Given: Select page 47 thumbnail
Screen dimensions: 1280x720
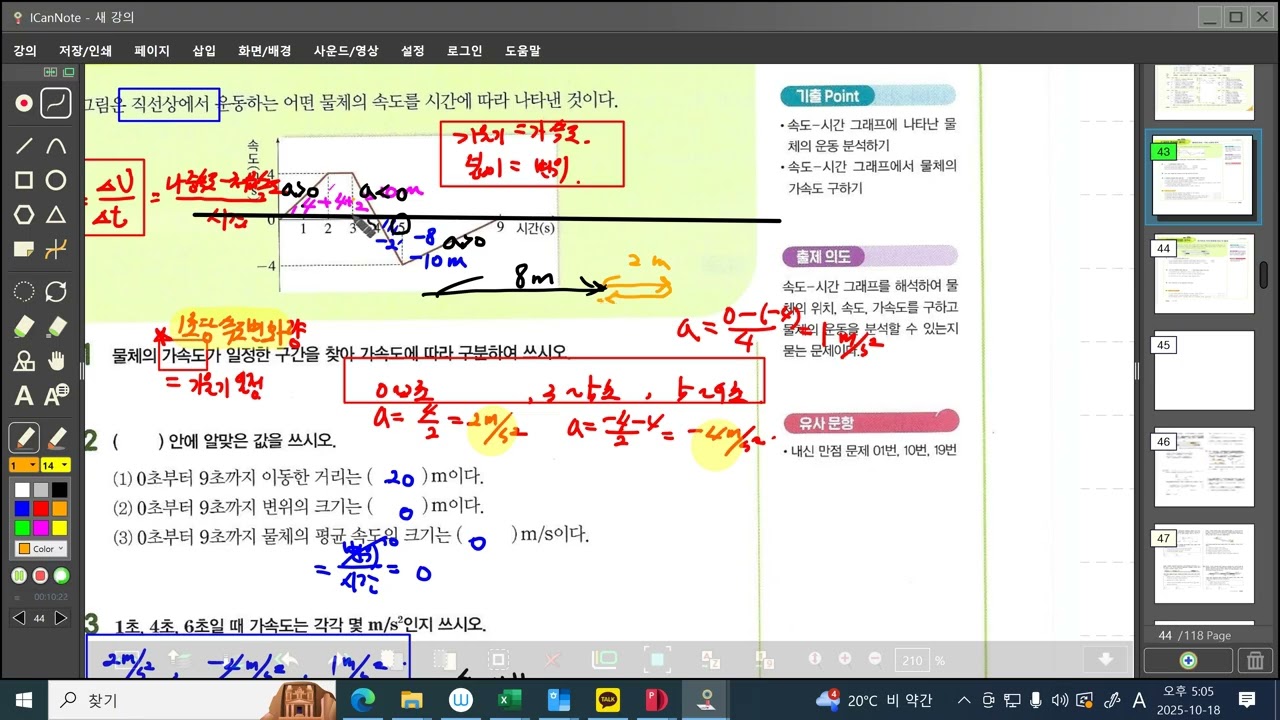Looking at the screenshot, I should 1203,564.
